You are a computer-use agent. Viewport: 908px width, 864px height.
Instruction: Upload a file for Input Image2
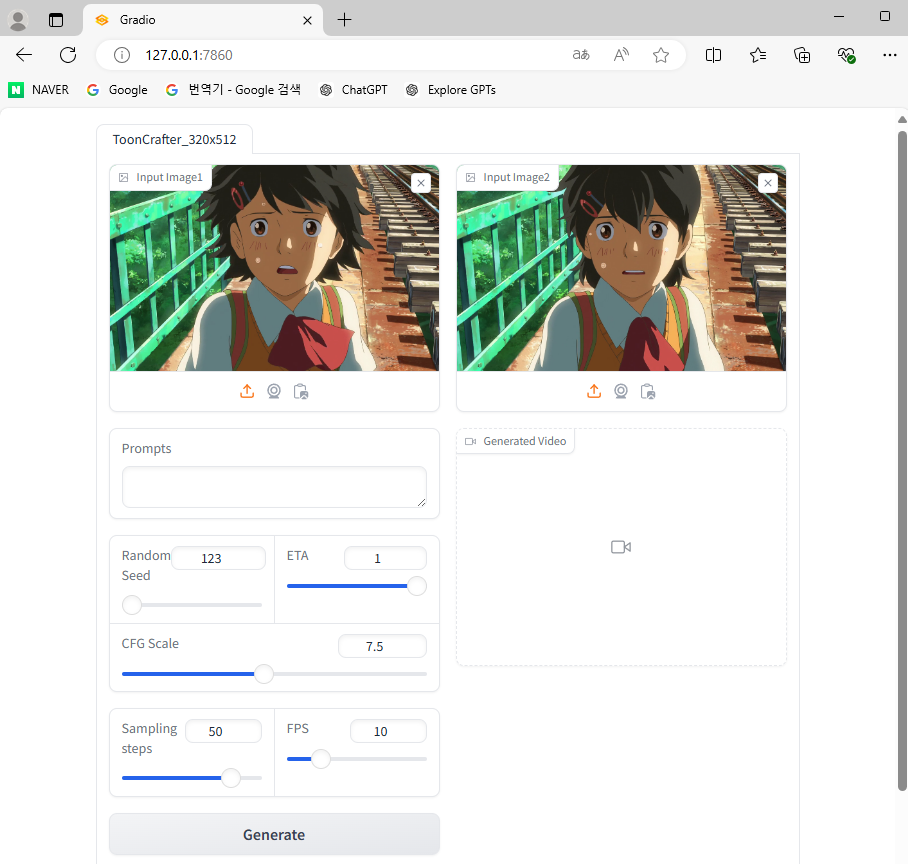594,391
